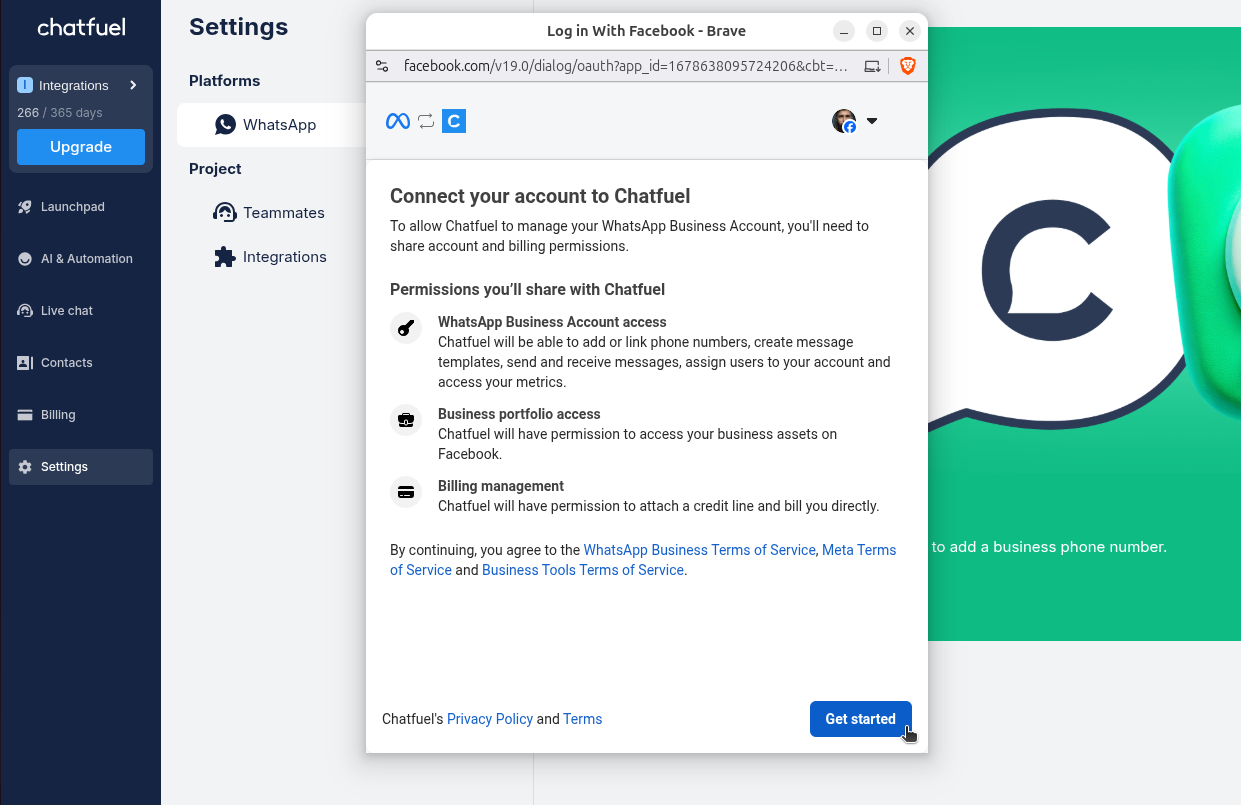Click the install app icon in address bar
1241x805 pixels.
(873, 66)
